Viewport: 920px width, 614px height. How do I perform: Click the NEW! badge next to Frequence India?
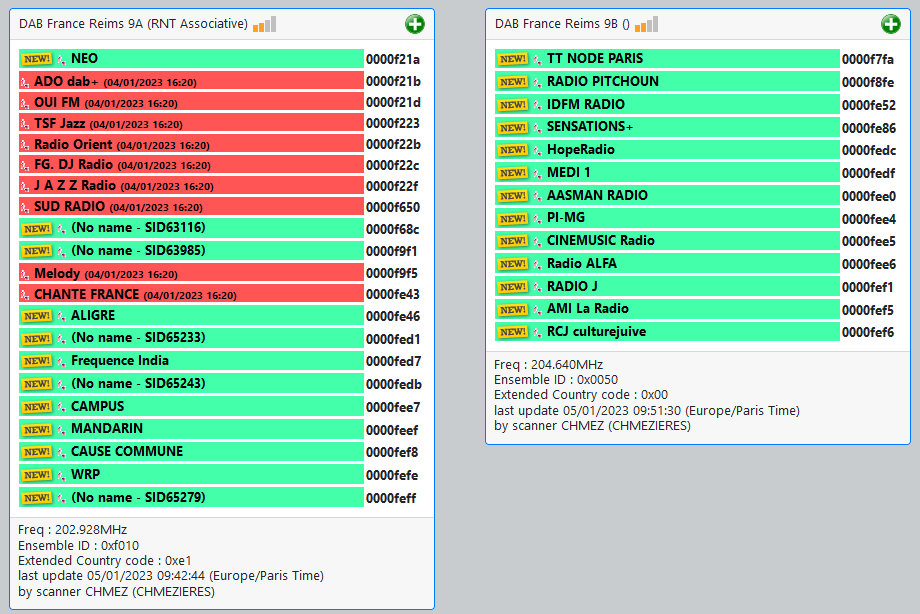coord(37,361)
